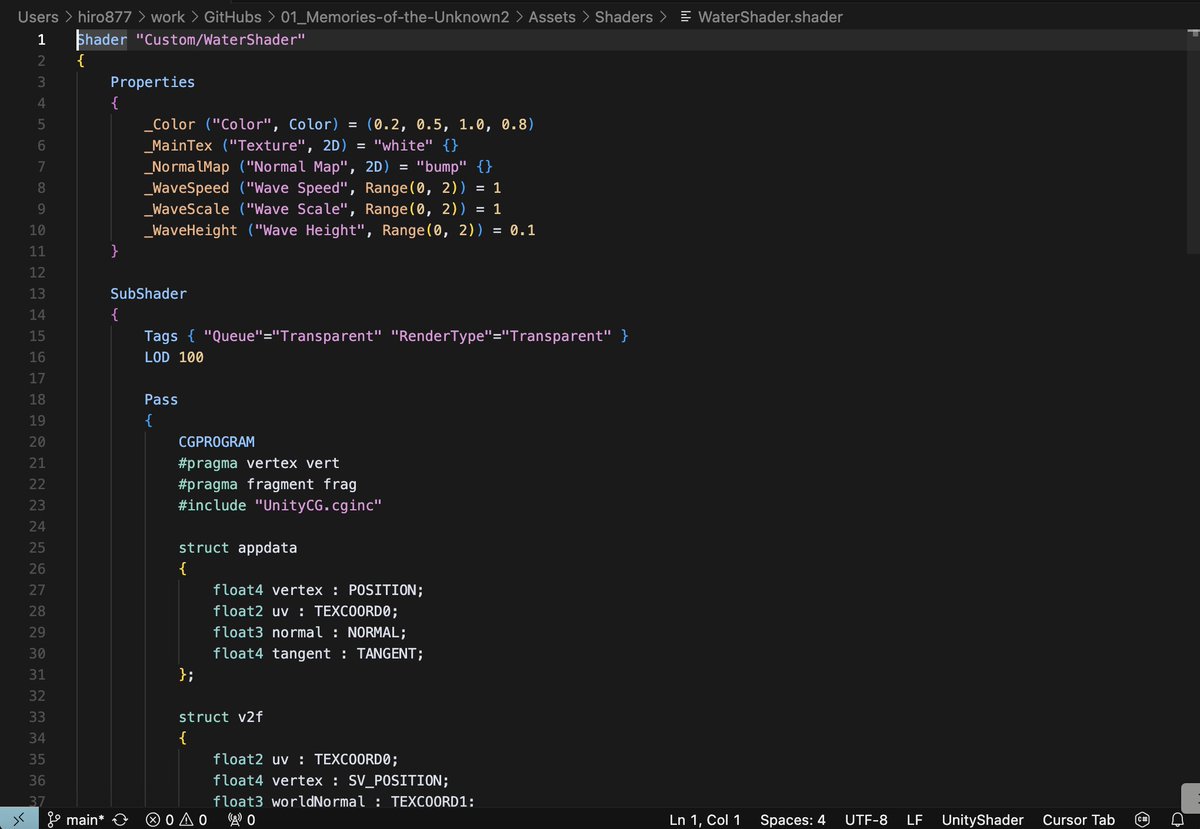Screen dimensions: 1200x829
Task: Click struct v2f on line 33
Action: [x=221, y=717]
